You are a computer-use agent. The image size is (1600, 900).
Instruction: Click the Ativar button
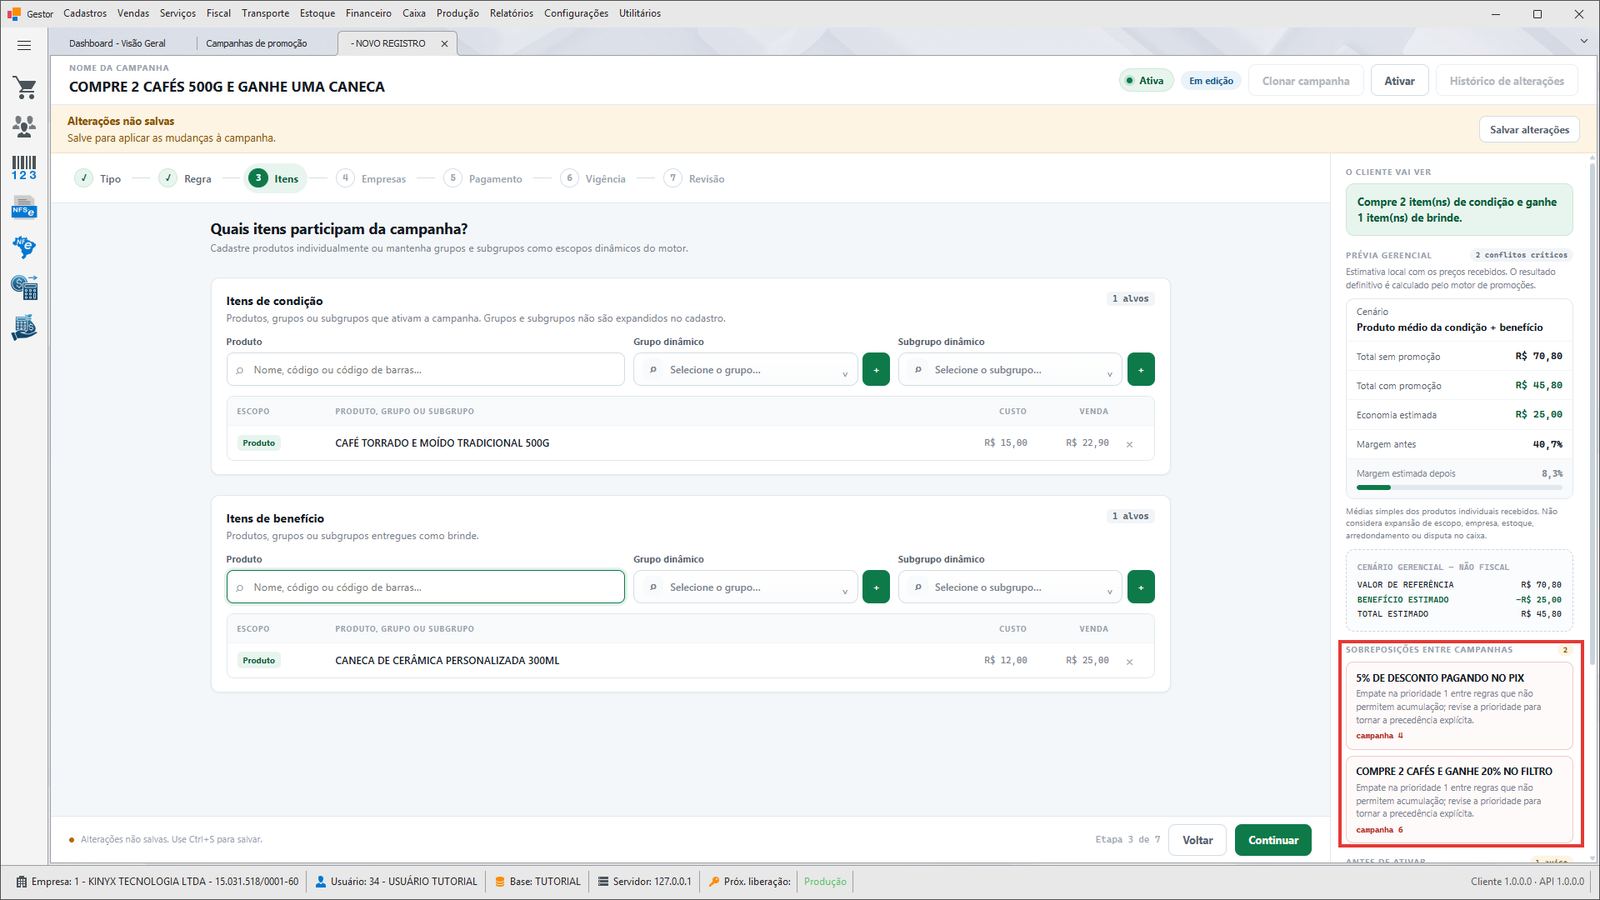pos(1400,81)
